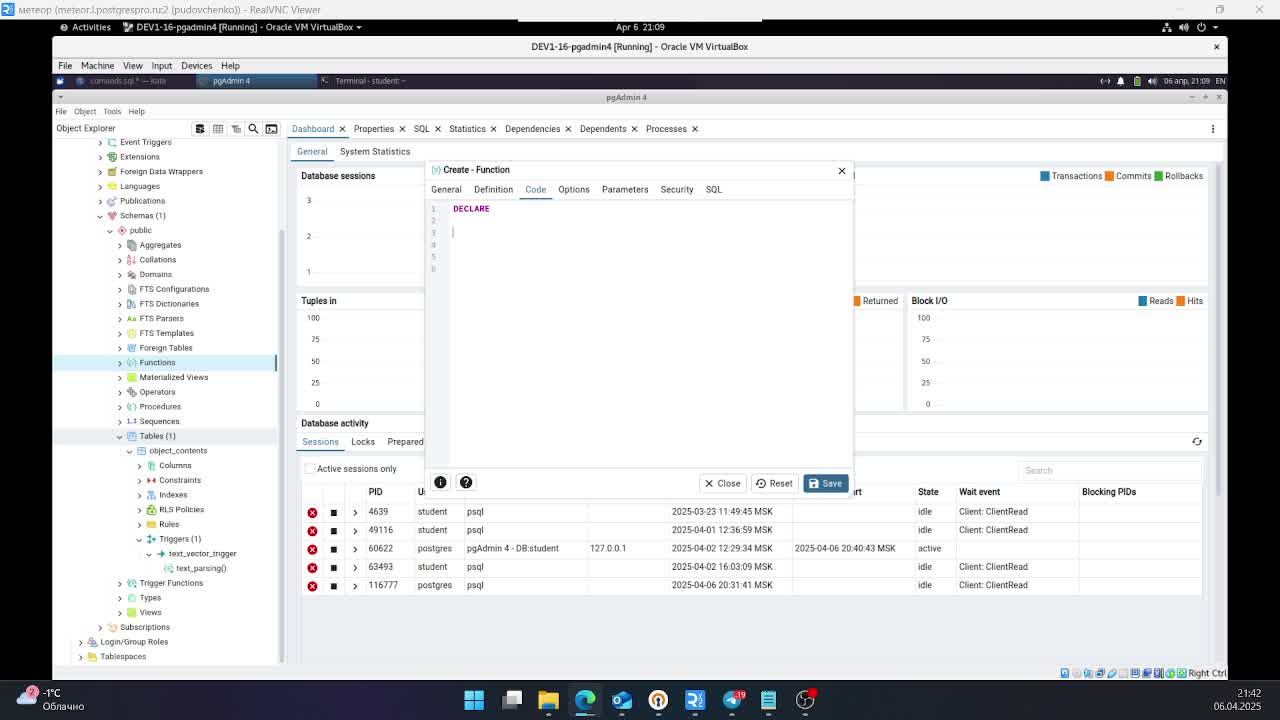Select the text_vector_trigger tree item

[202, 554]
